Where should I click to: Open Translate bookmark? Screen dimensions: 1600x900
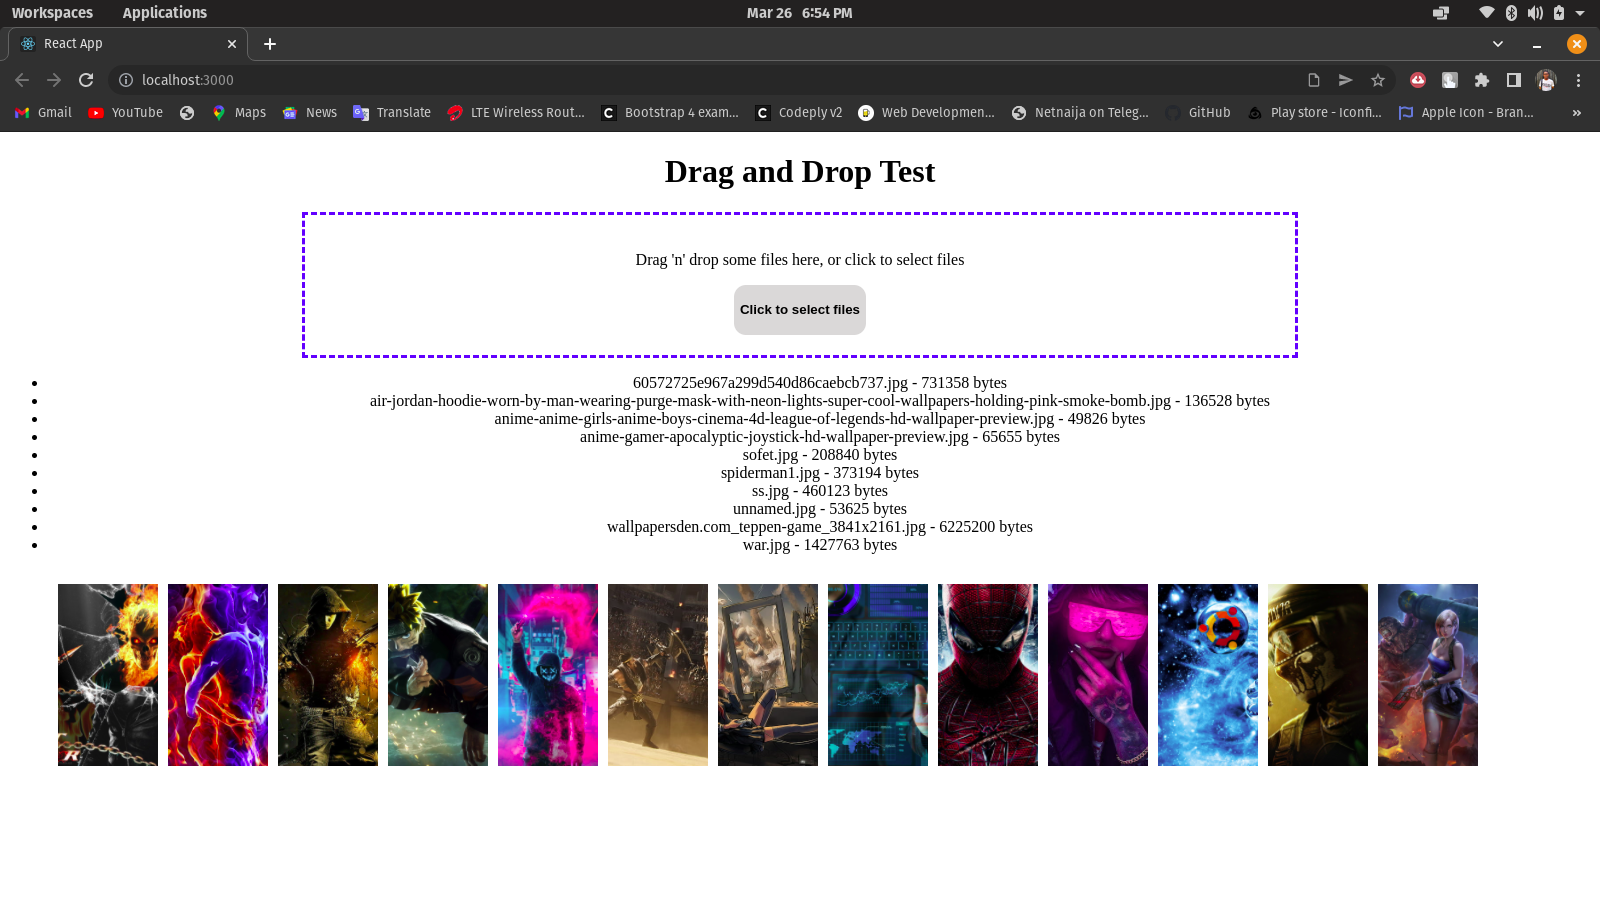click(392, 113)
